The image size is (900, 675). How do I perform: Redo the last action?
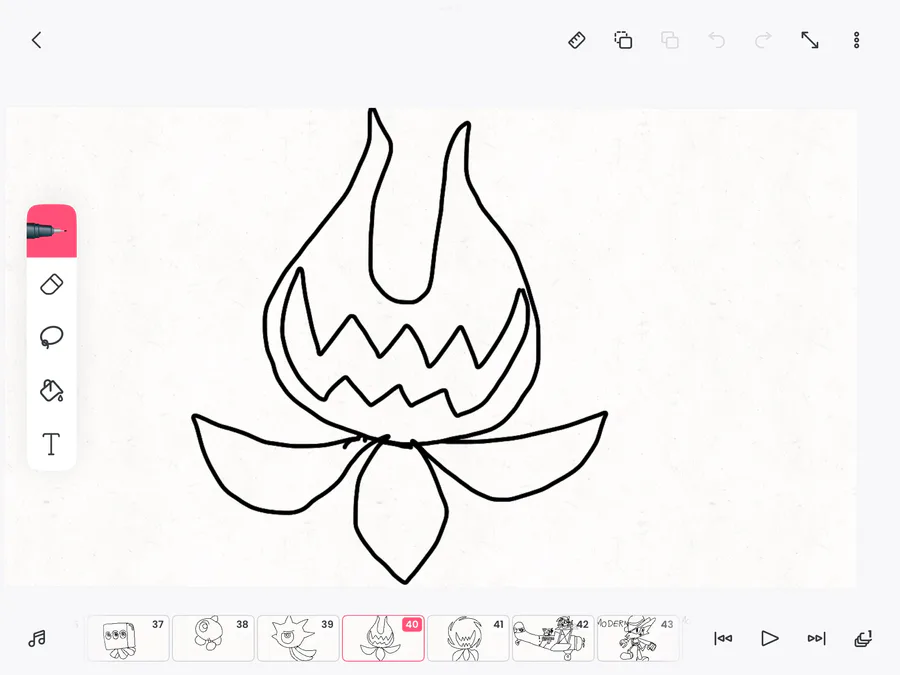coord(763,40)
